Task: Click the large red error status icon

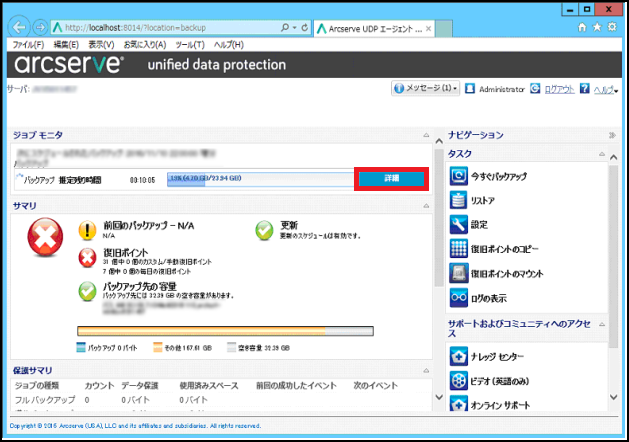Action: point(45,237)
